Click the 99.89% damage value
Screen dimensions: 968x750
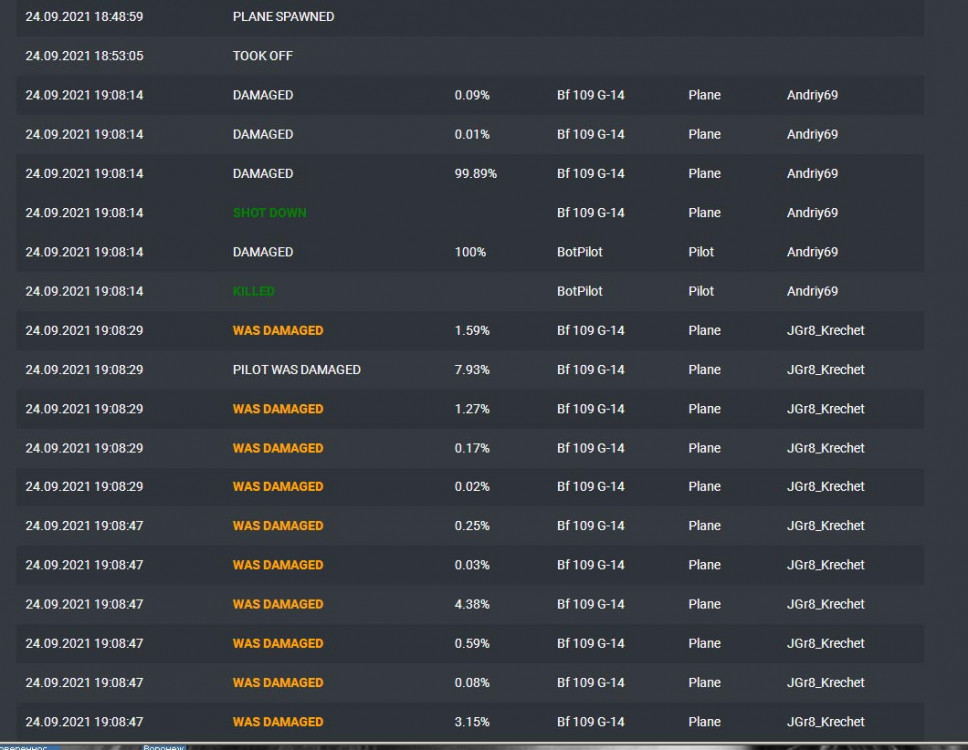click(476, 174)
